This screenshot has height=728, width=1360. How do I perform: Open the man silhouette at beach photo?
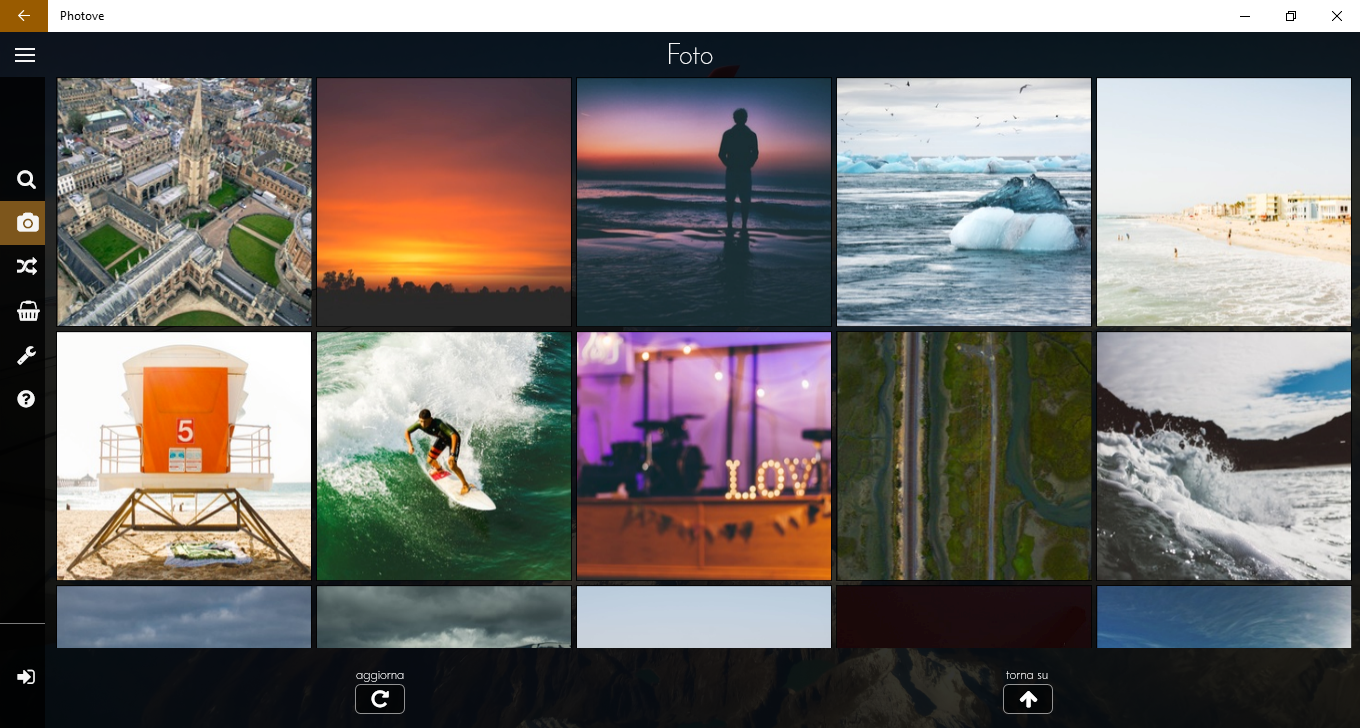coord(704,202)
